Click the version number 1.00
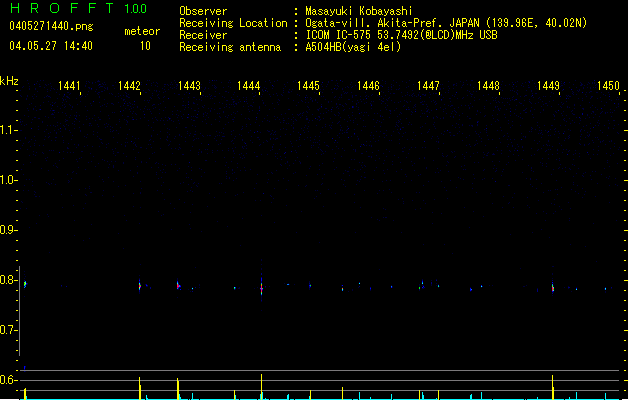The image size is (629, 400). [135, 9]
